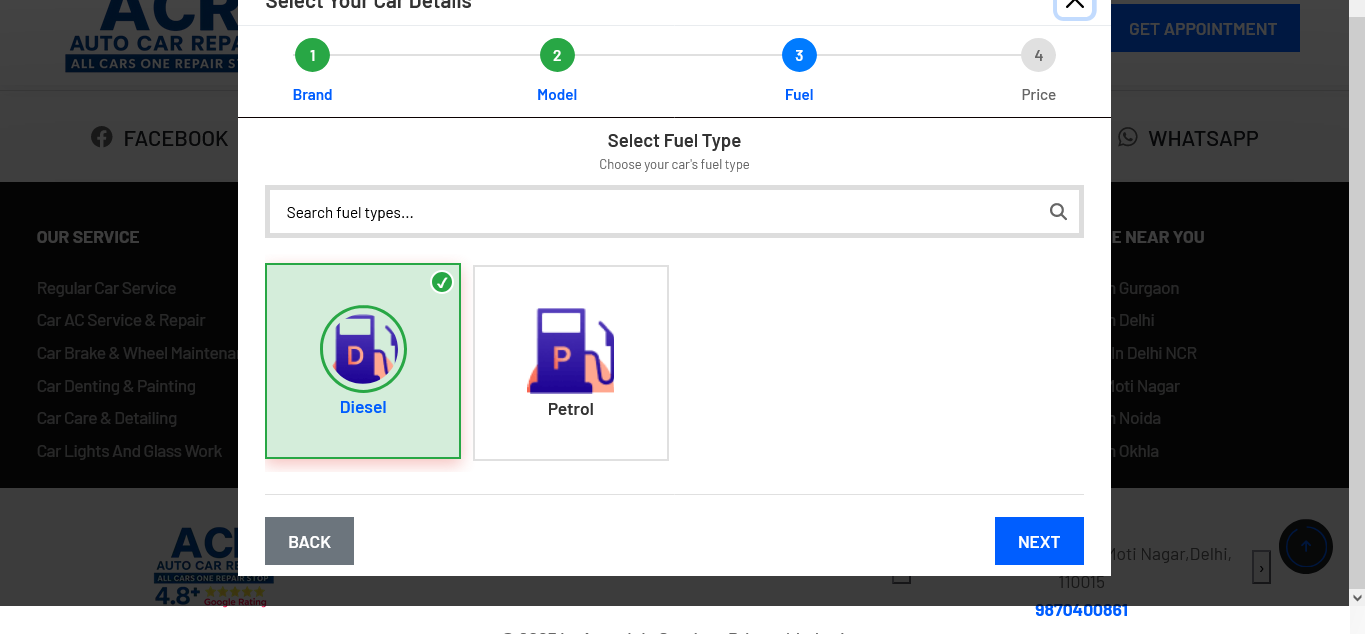
Task: Toggle the green Diesel checkmark badge
Action: (442, 282)
